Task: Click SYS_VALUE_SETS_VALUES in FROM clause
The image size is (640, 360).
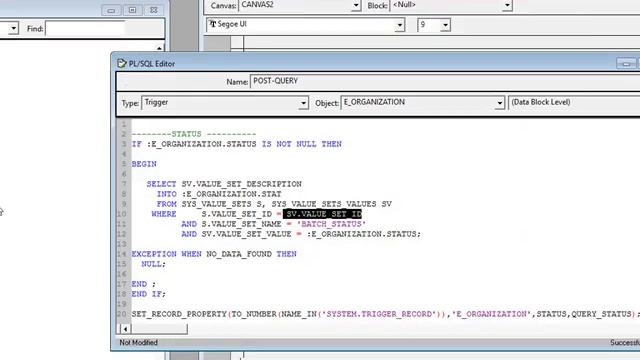Action: 324,204
